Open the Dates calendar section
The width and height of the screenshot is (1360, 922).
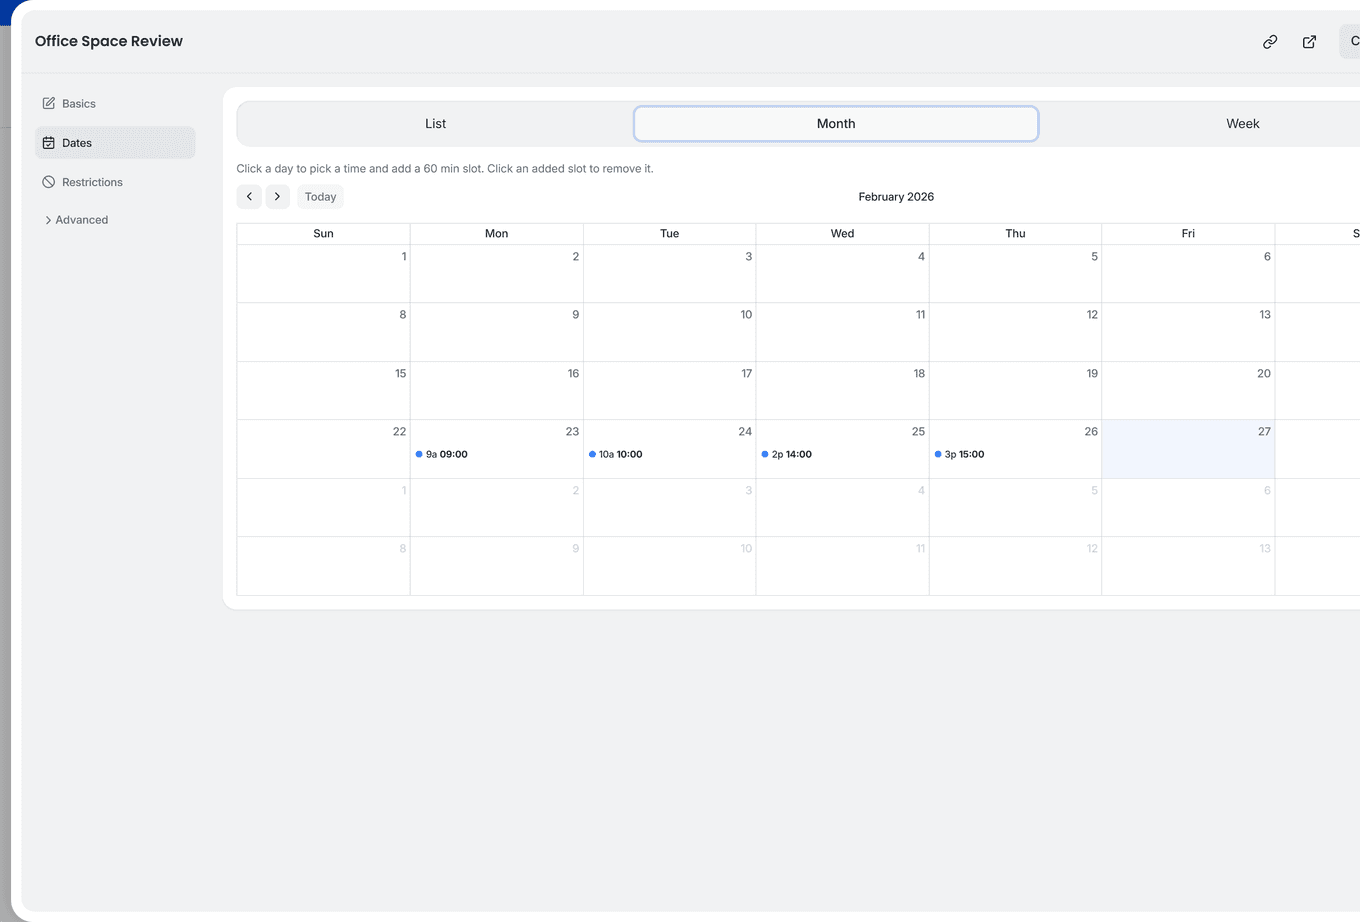coord(76,143)
